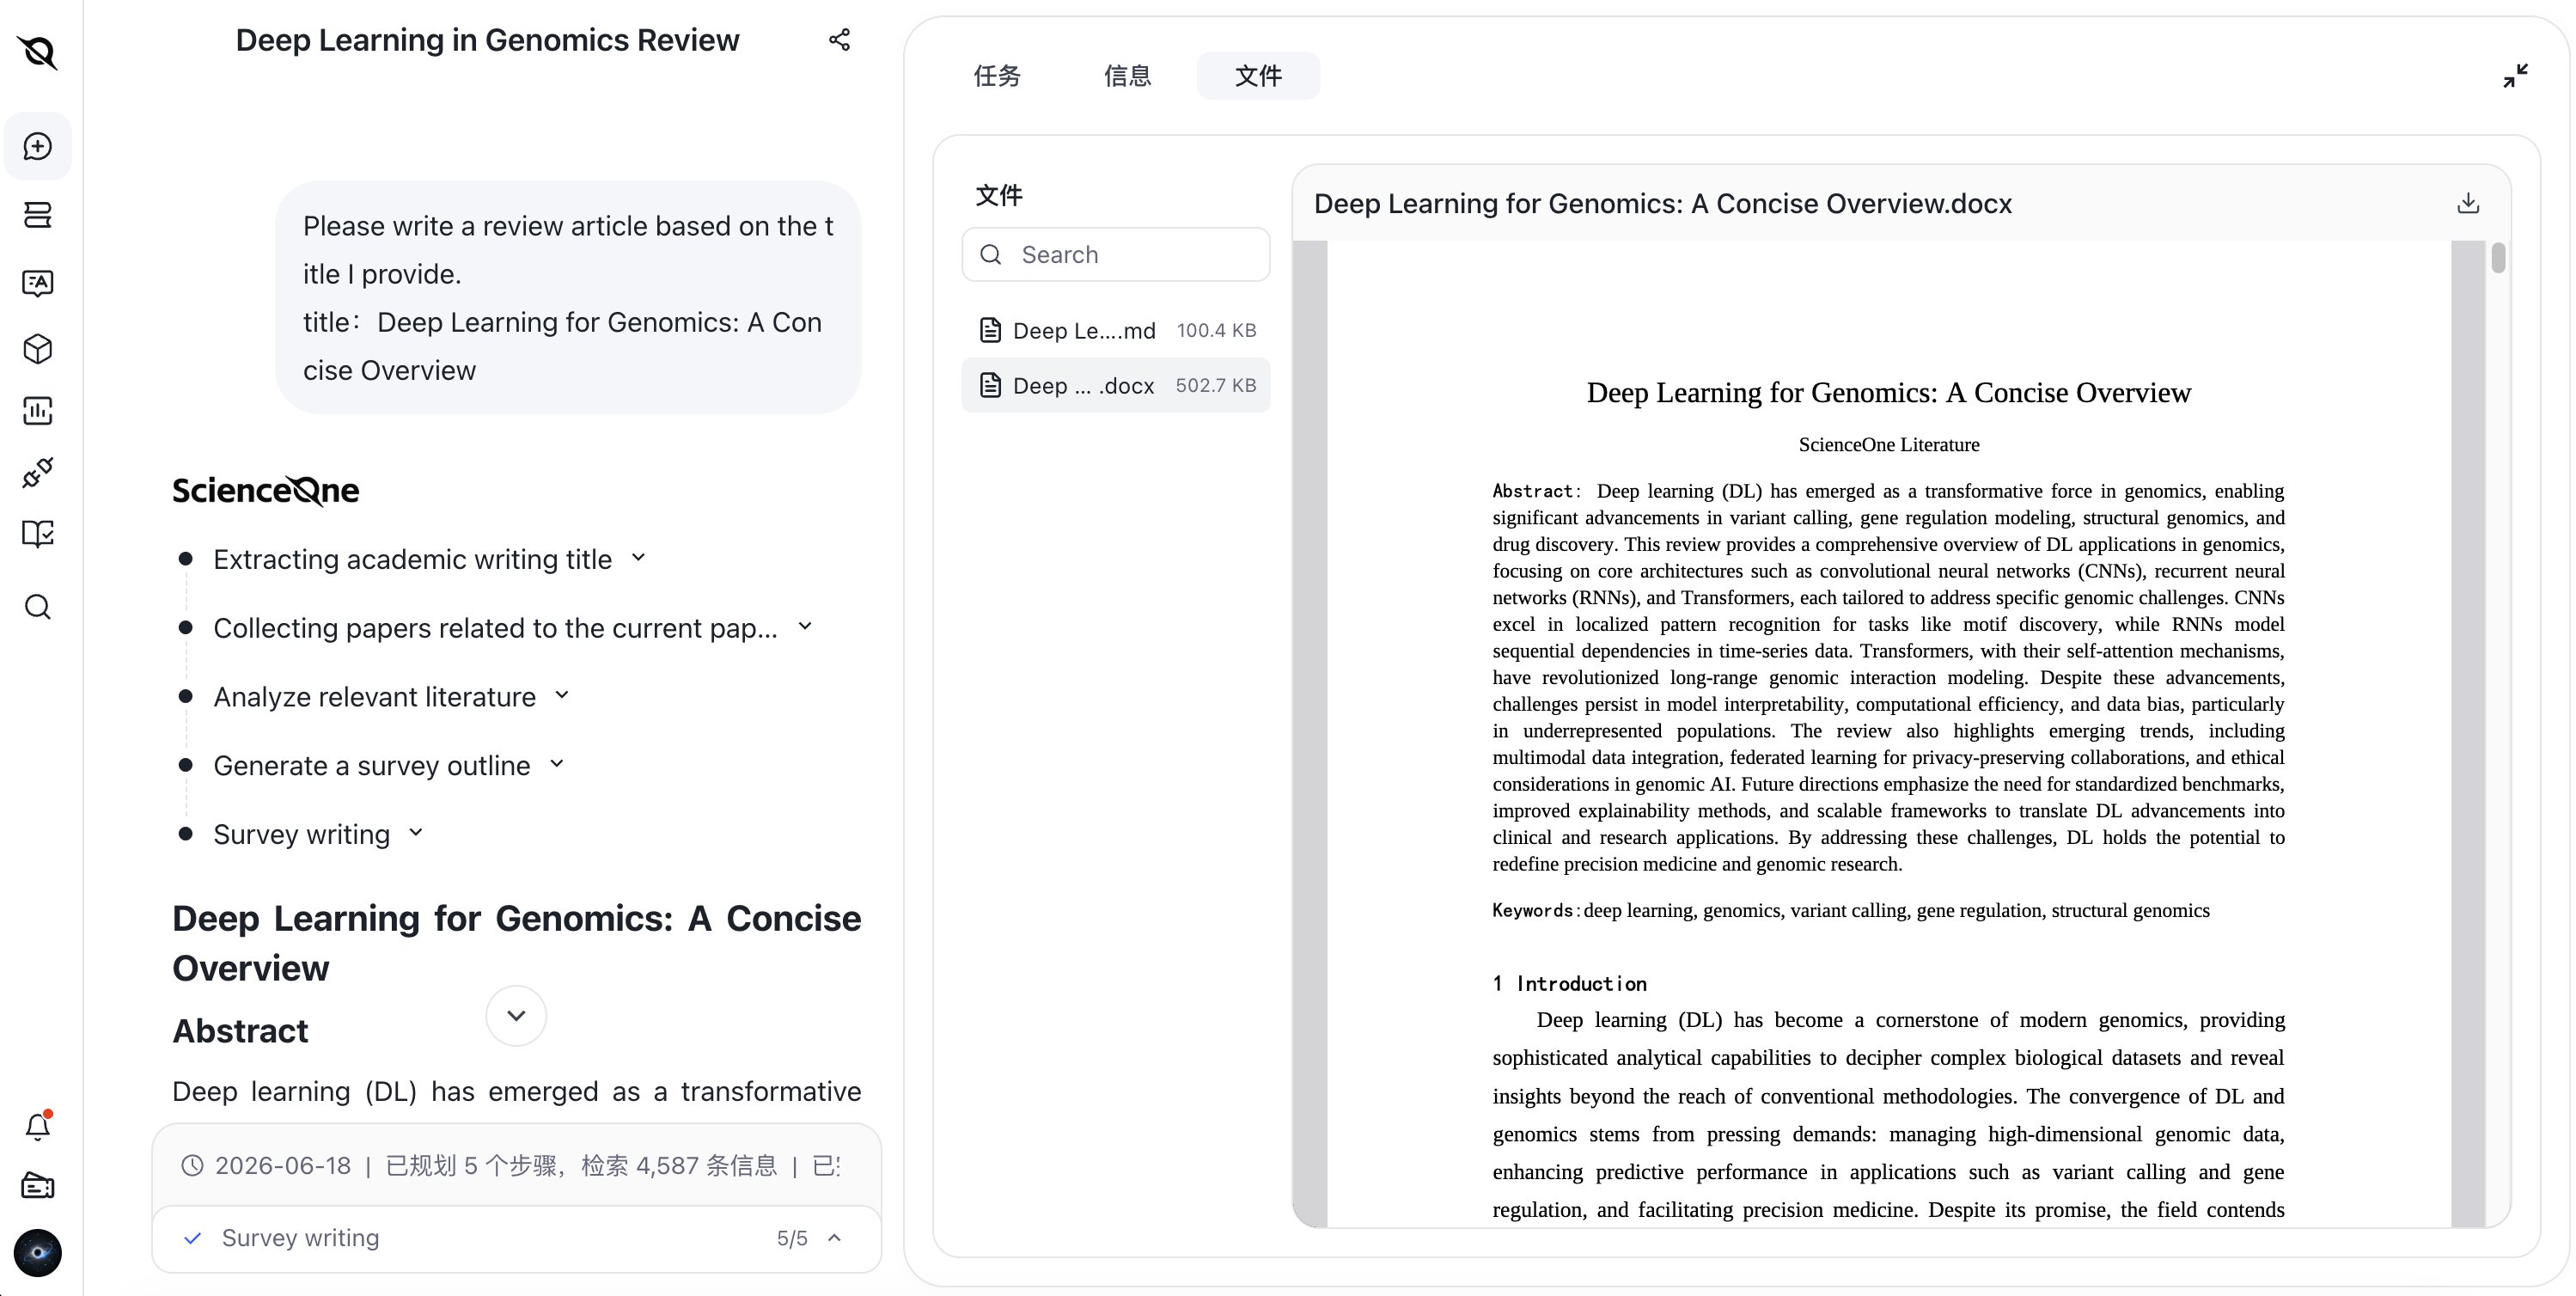Screen dimensions: 2576x1296
Task: Expand the Survey writing step in list
Action: 416,833
